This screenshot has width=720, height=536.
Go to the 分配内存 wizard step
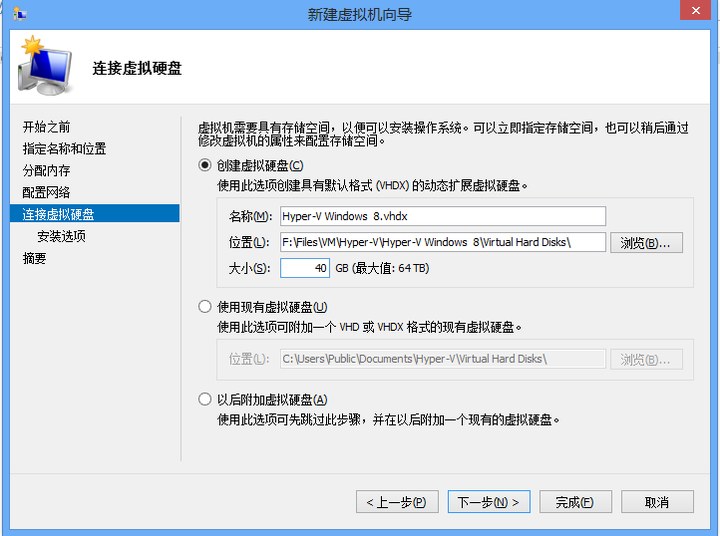click(x=46, y=170)
